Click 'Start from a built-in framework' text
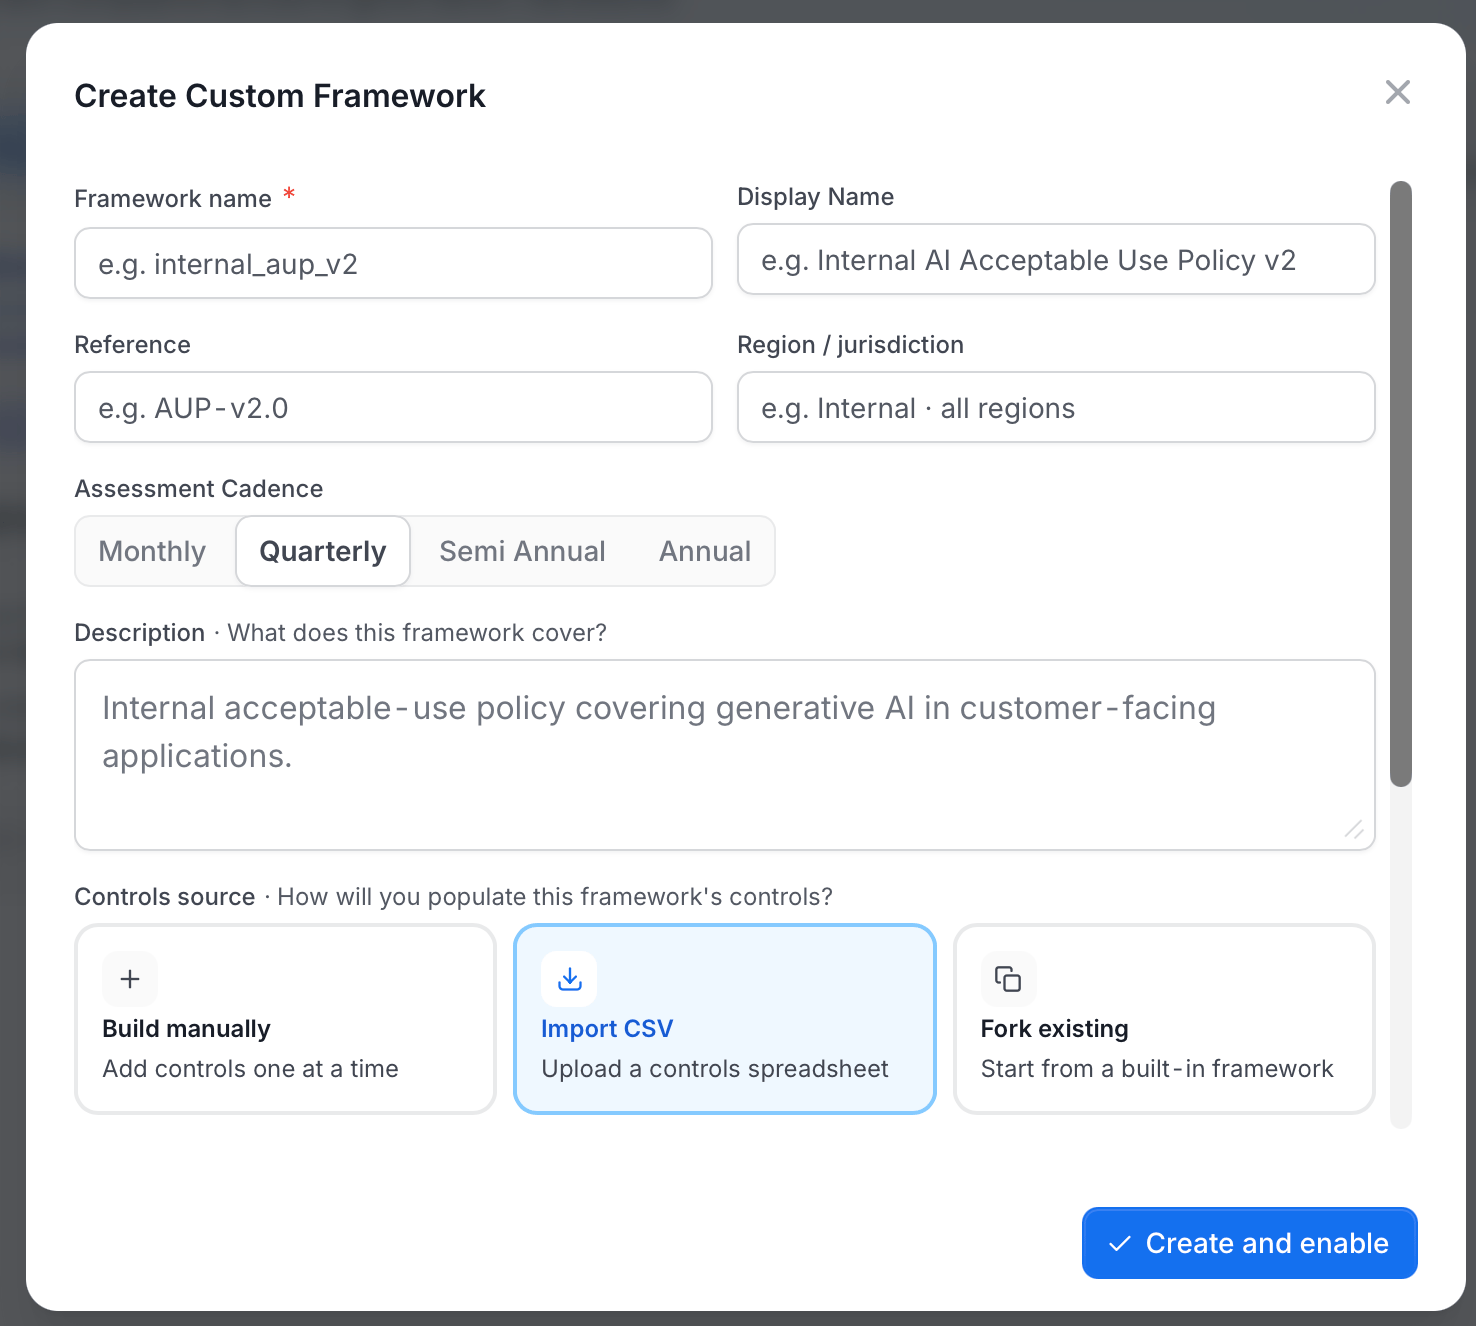Image resolution: width=1476 pixels, height=1326 pixels. [1157, 1069]
